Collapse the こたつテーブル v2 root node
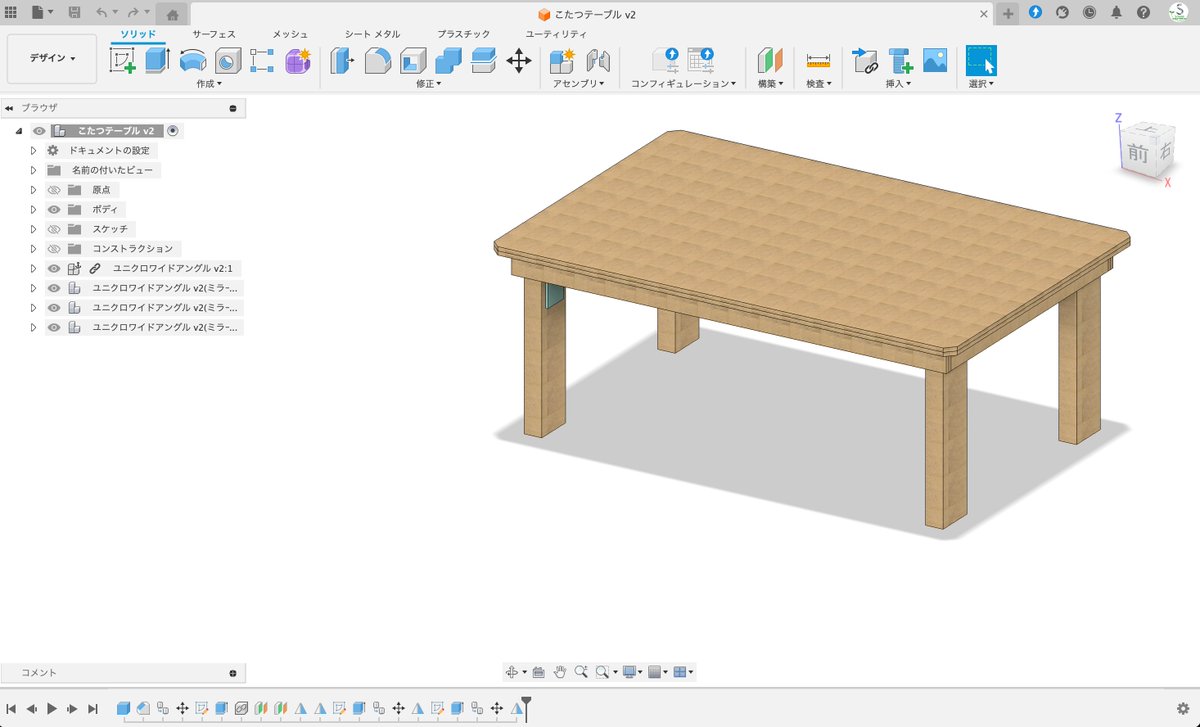The width and height of the screenshot is (1200, 727). [19, 131]
